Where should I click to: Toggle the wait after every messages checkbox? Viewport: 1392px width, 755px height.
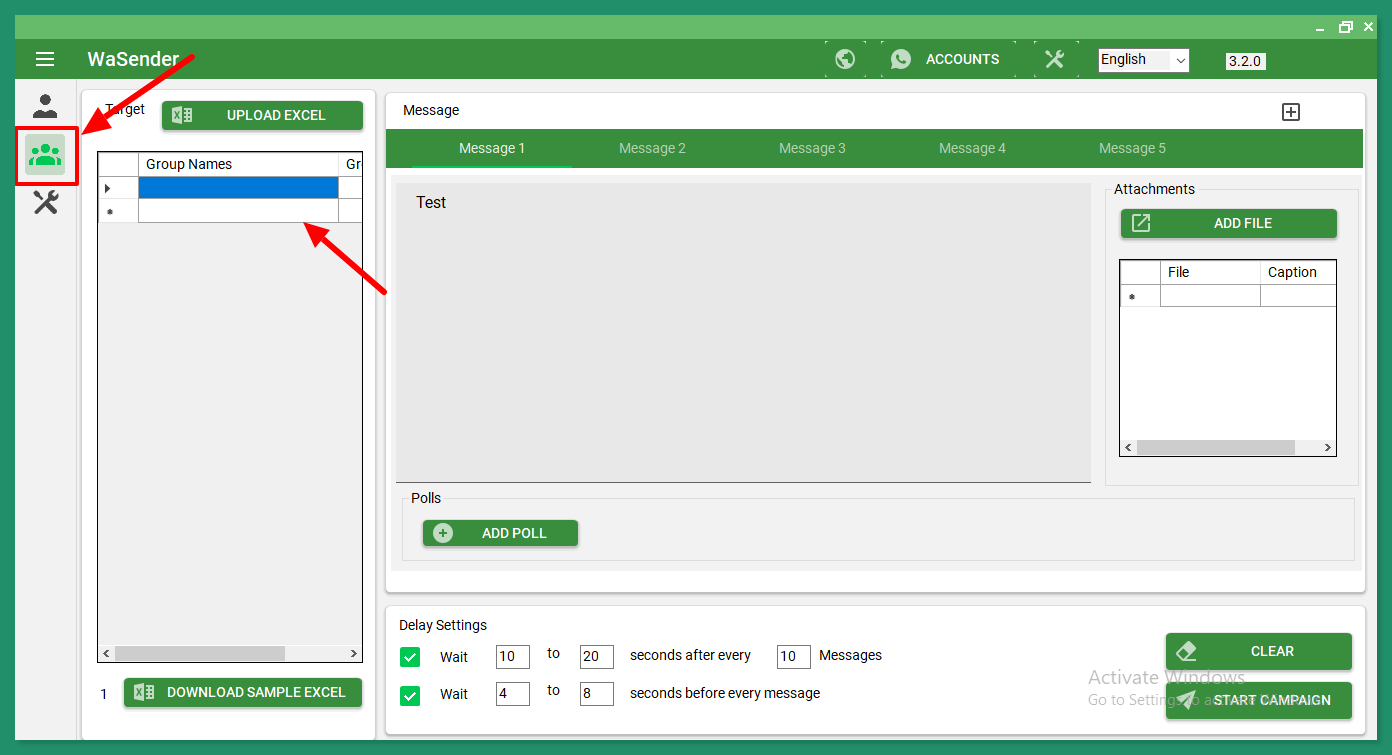coord(410,657)
